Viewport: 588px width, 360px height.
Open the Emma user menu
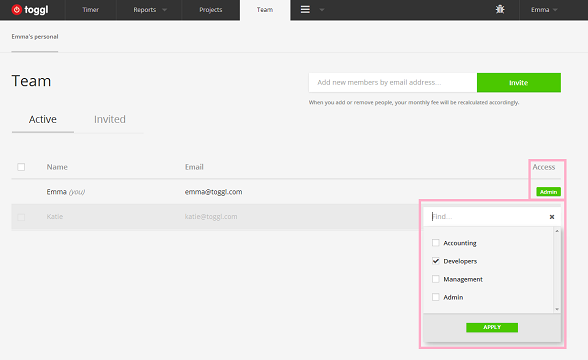click(544, 10)
